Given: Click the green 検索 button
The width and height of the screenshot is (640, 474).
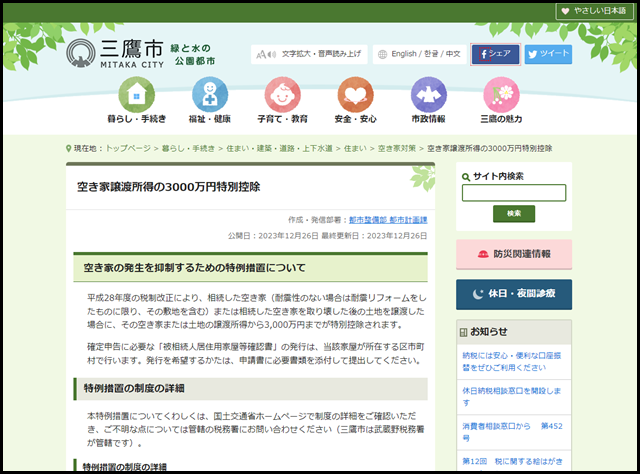Looking at the screenshot, I should pyautogui.click(x=514, y=214).
